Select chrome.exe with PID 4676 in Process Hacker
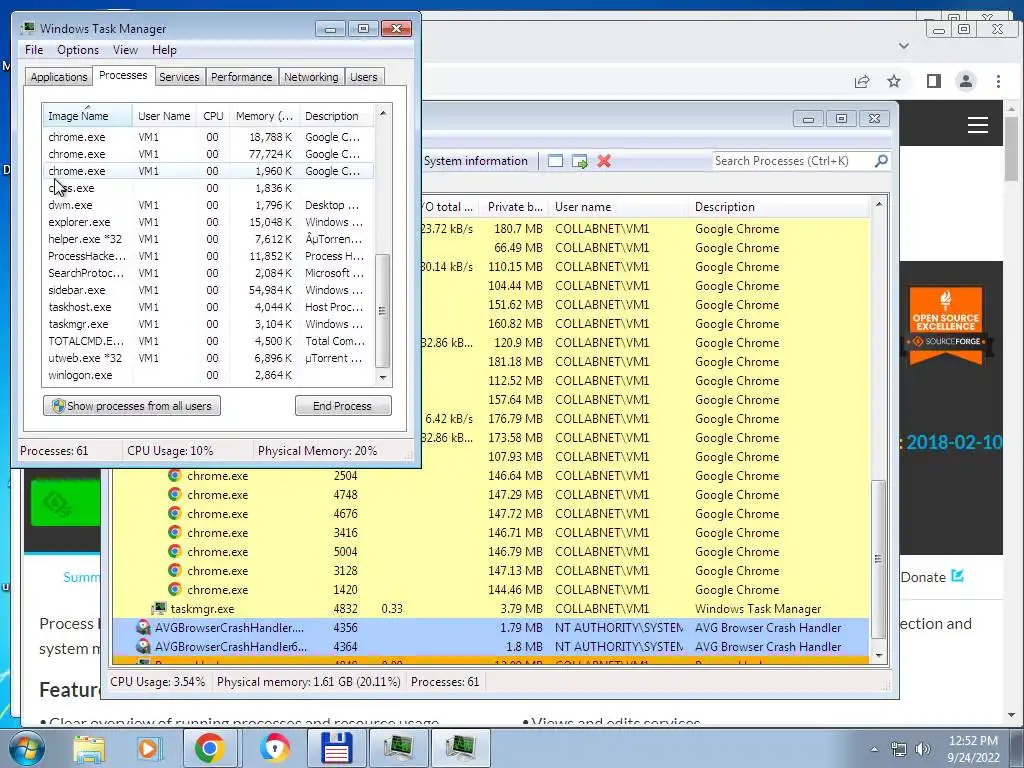Viewport: 1024px width, 768px height. click(490, 513)
